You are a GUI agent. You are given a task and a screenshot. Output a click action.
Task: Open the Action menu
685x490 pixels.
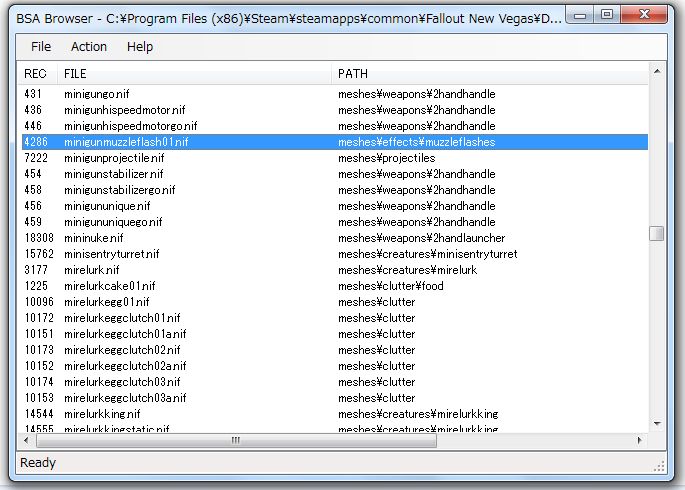click(x=89, y=46)
